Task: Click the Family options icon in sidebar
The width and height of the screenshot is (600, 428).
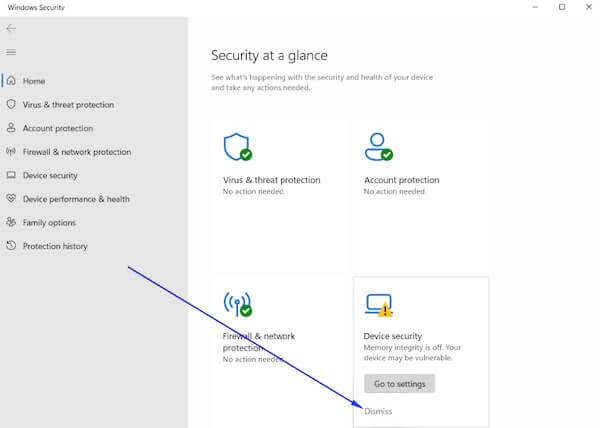Action: (x=12, y=223)
